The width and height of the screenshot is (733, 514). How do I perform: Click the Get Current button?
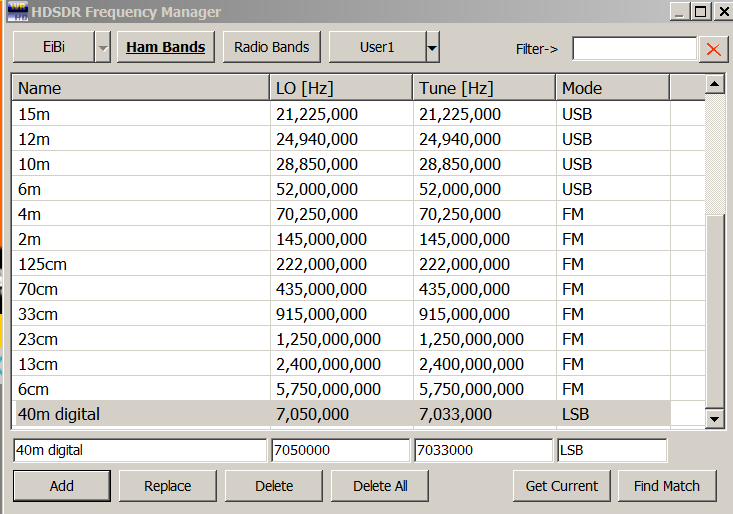pos(561,486)
